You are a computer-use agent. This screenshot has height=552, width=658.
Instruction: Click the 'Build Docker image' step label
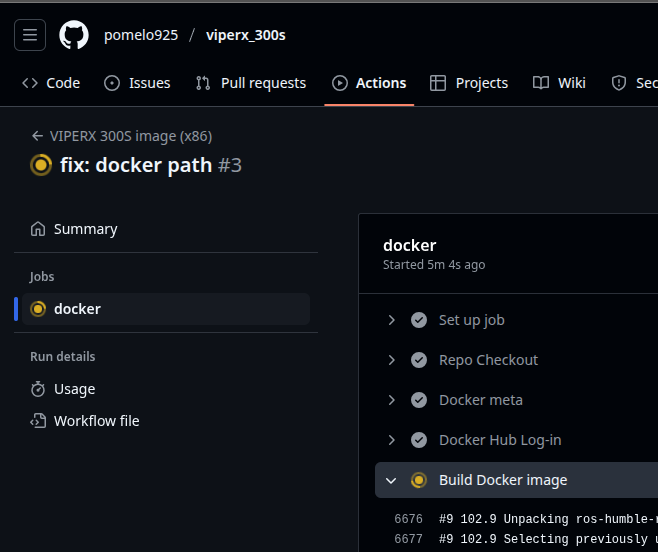click(503, 480)
